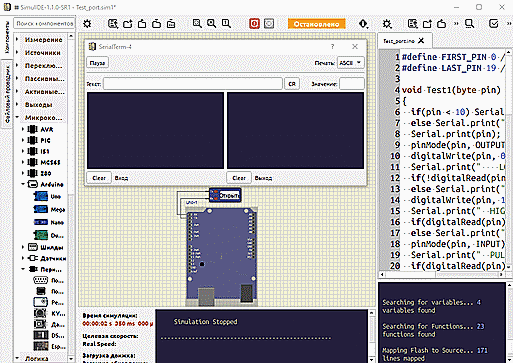This screenshot has width=513, height=363.
Task: Select the Esp... peripheral component
Action: (x=49, y=347)
